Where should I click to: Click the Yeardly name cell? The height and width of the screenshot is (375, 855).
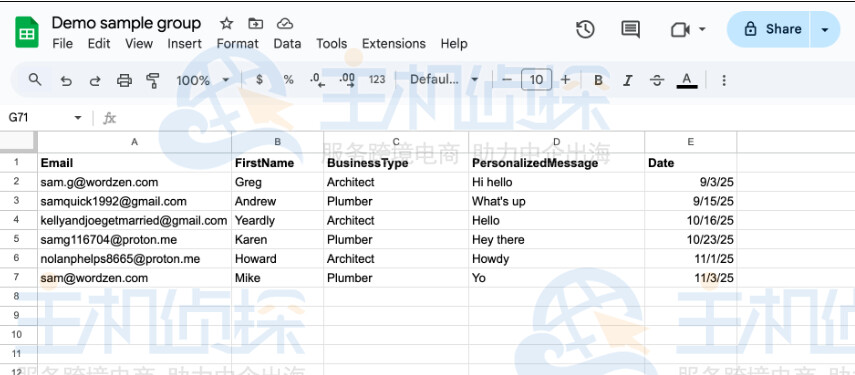tap(278, 220)
